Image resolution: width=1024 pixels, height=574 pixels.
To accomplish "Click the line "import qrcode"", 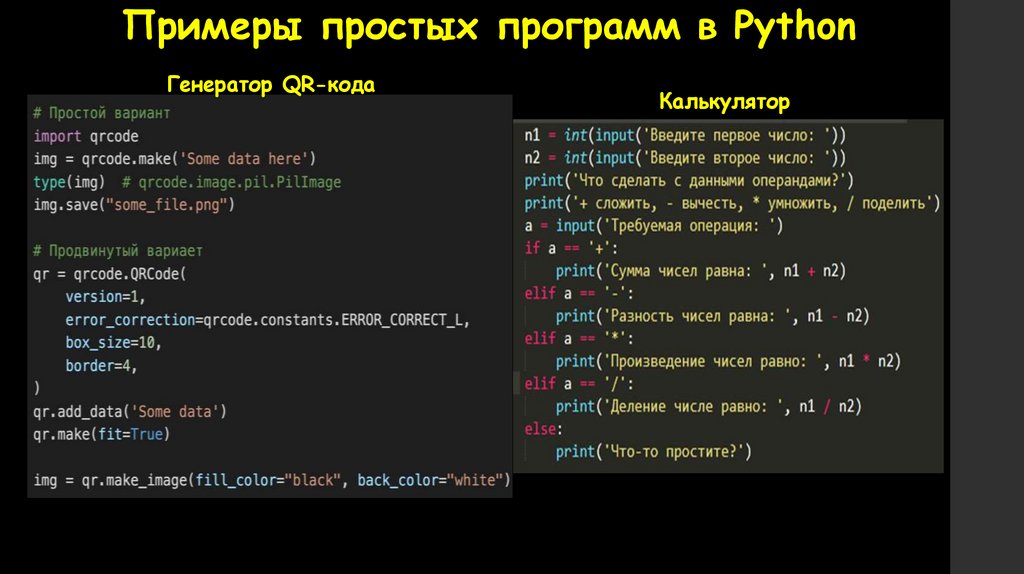I will coord(86,136).
